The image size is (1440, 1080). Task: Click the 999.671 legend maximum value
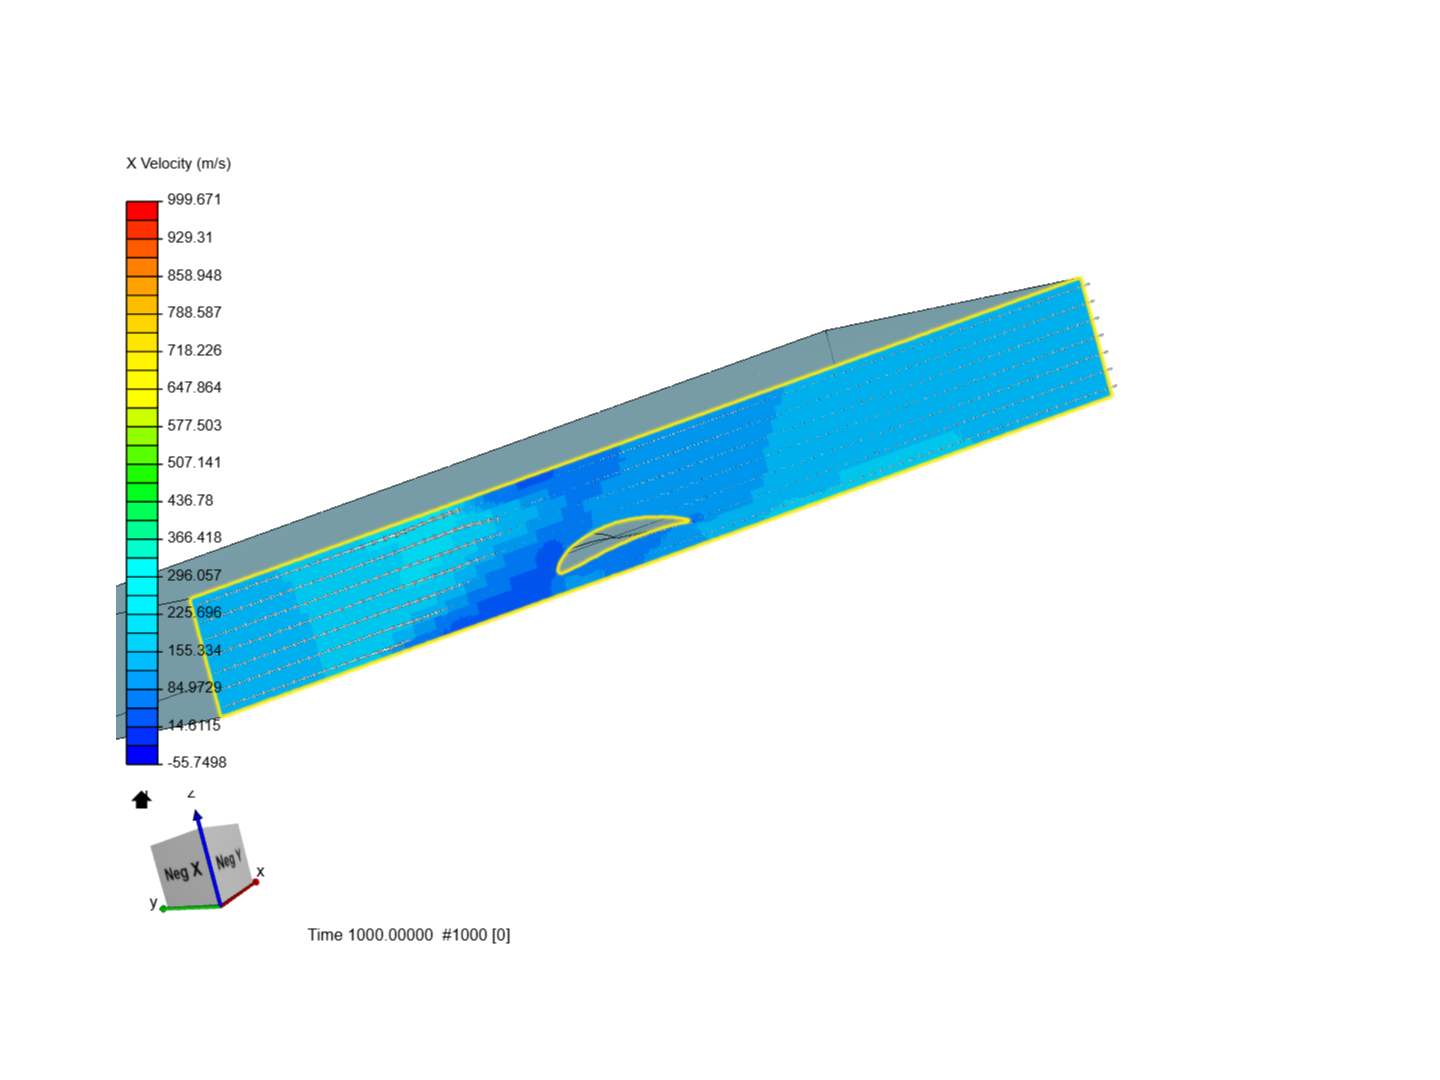(194, 199)
